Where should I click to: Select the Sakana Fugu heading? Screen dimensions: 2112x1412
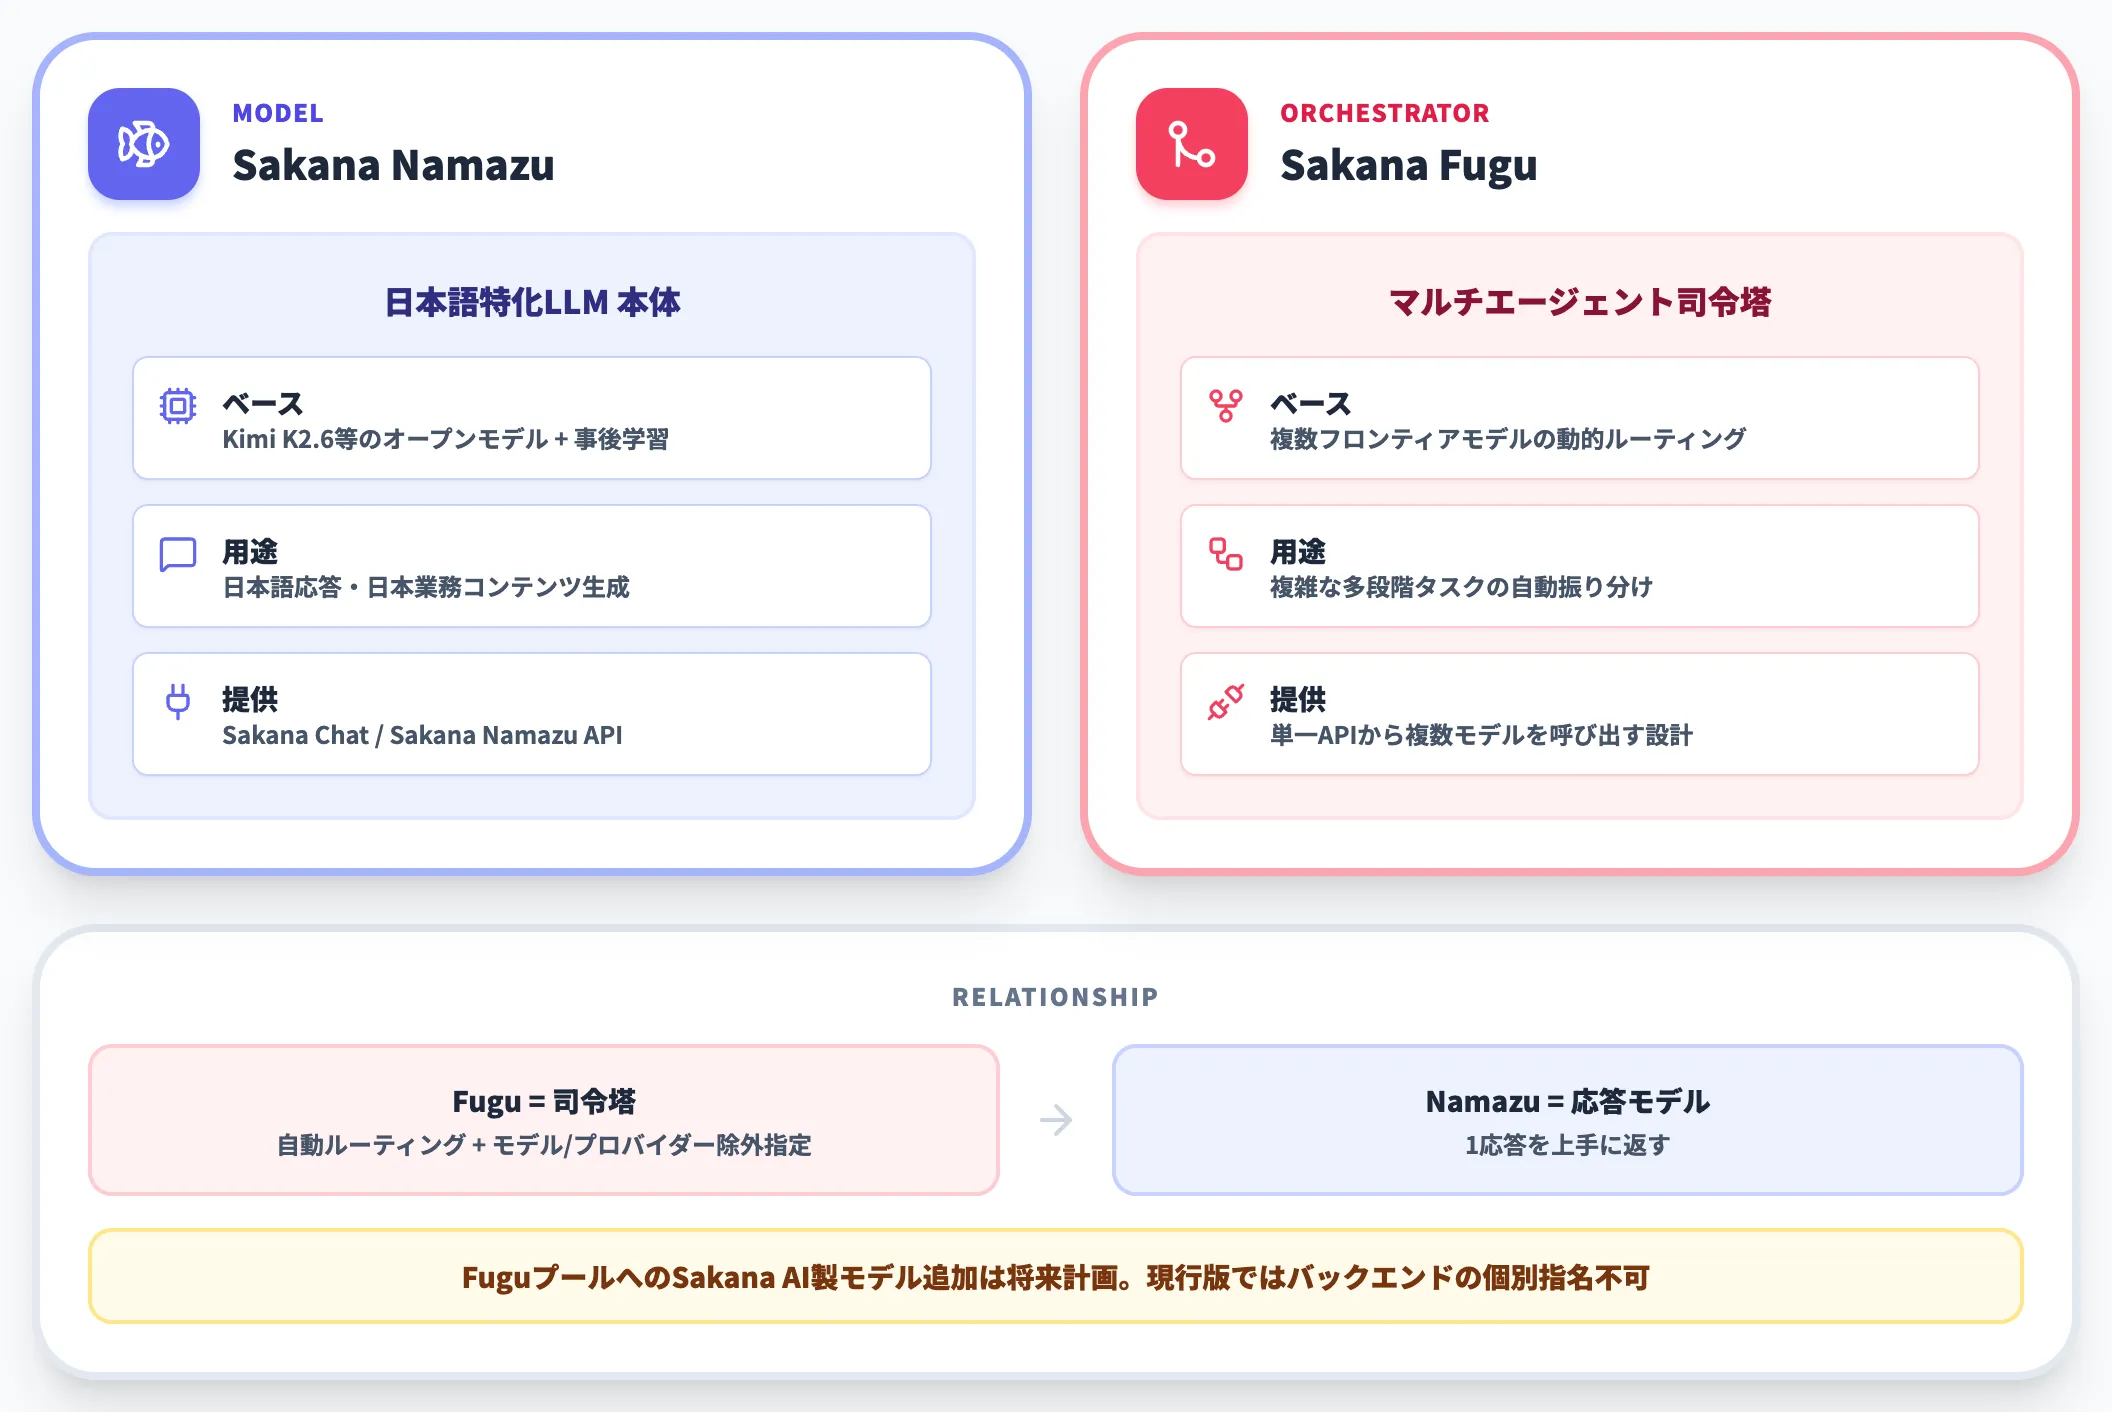1409,165
